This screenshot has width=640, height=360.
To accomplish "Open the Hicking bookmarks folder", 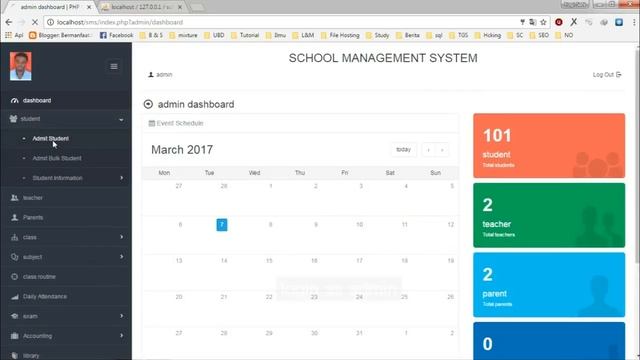I will (488, 36).
